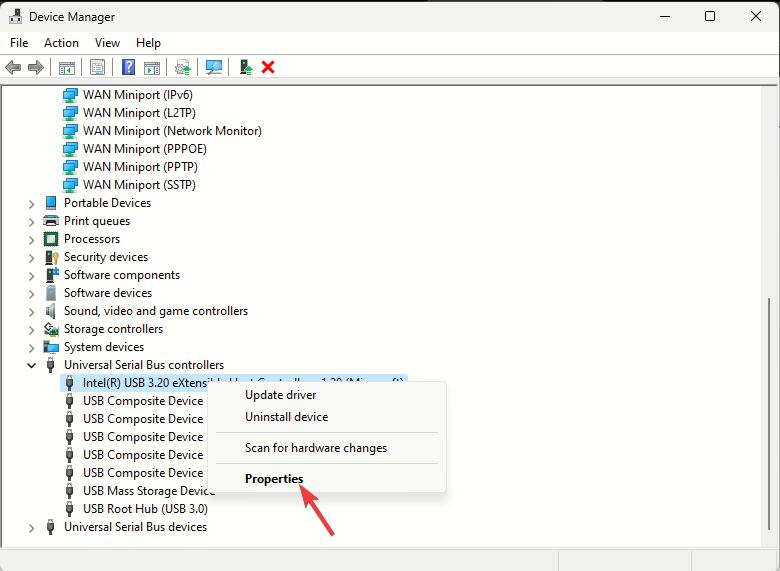Click the Portable Devices category icon
Screen dimensions: 780x571
pyautogui.click(x=51, y=203)
